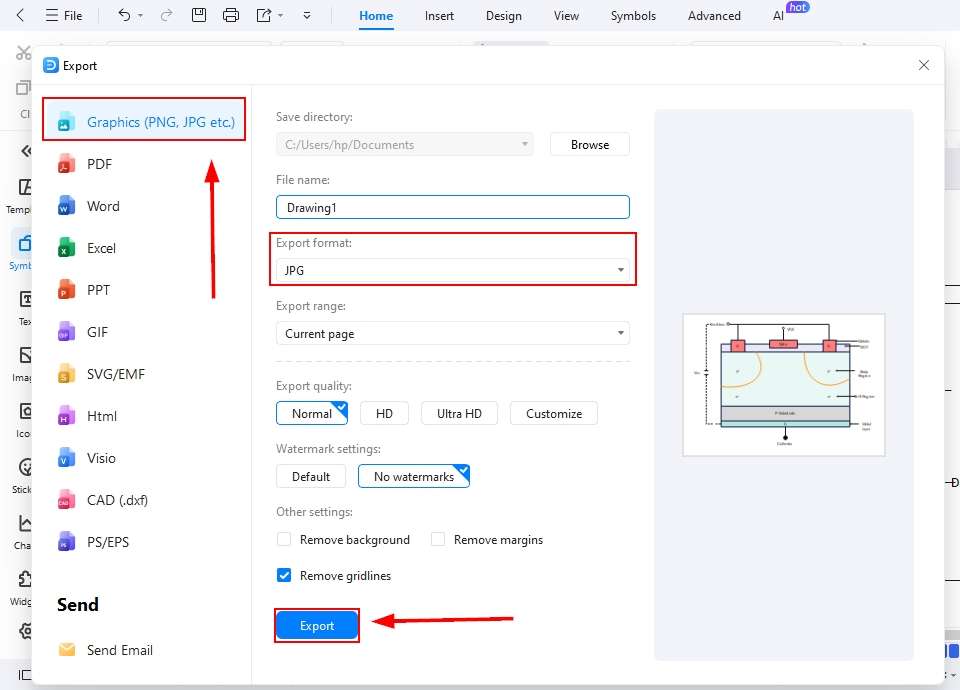Select Graphics (PNG, JPG etc.) export type
This screenshot has height=690, width=960.
144,122
